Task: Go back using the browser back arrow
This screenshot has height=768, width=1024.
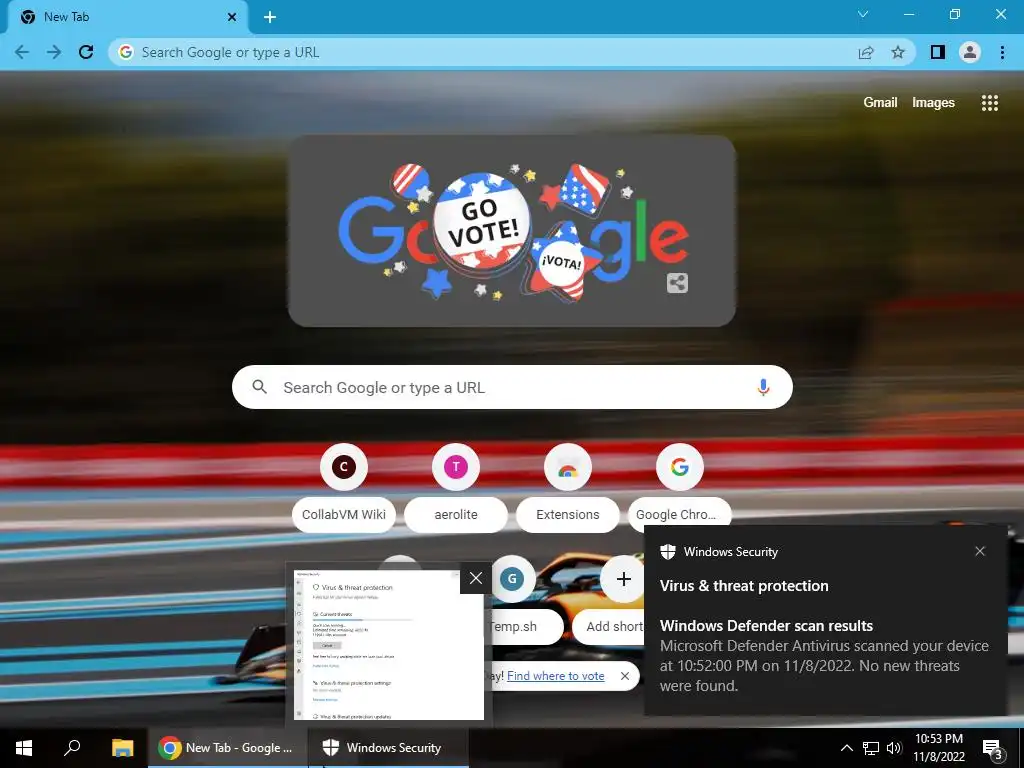Action: point(22,52)
